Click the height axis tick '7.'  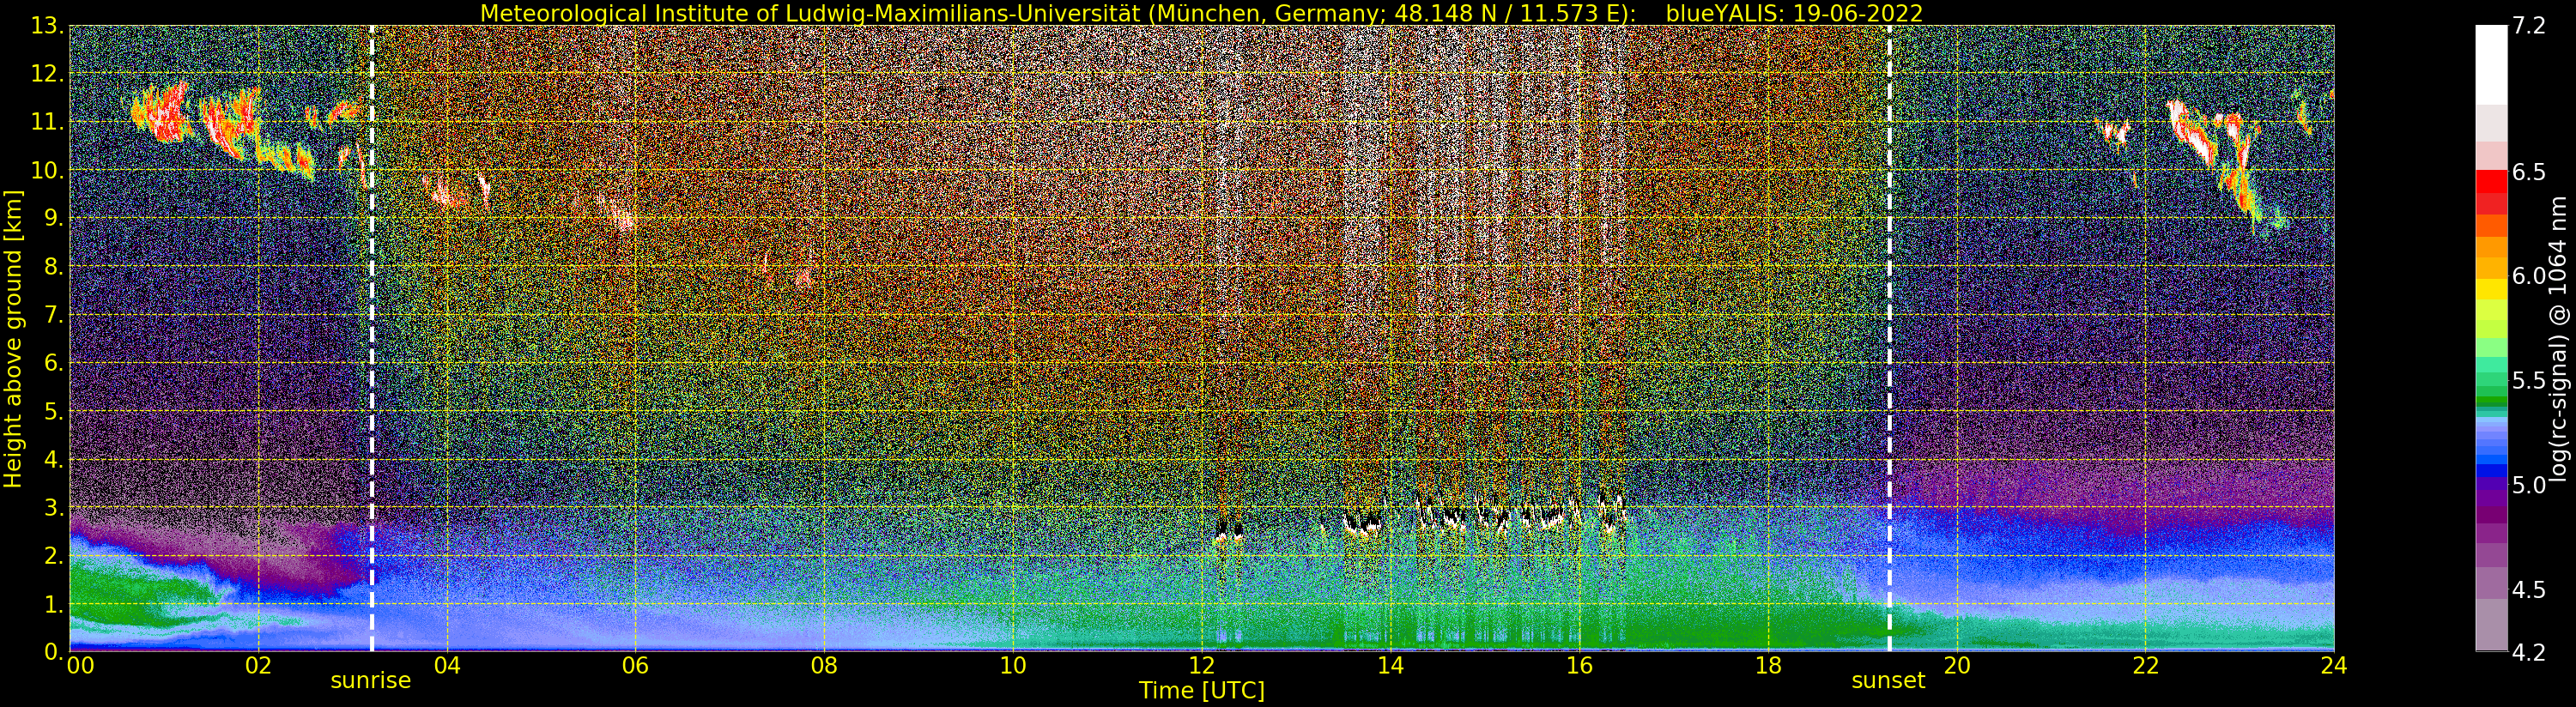pyautogui.click(x=54, y=315)
